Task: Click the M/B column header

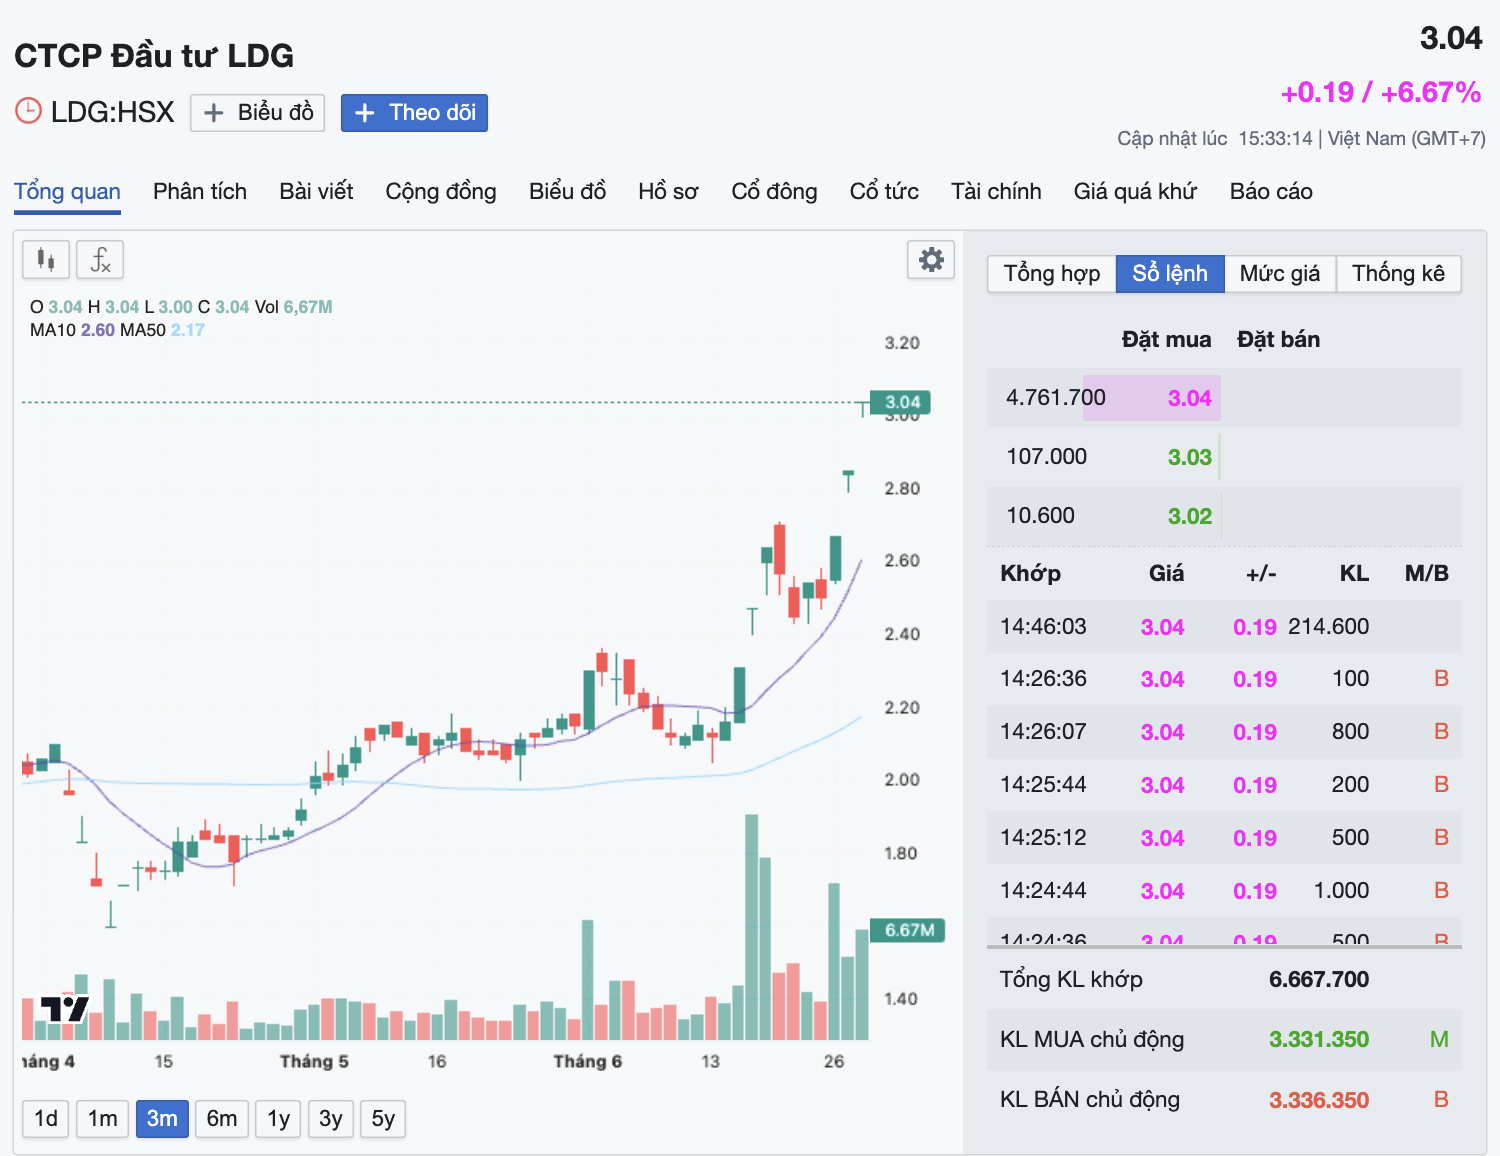Action: point(1426,574)
